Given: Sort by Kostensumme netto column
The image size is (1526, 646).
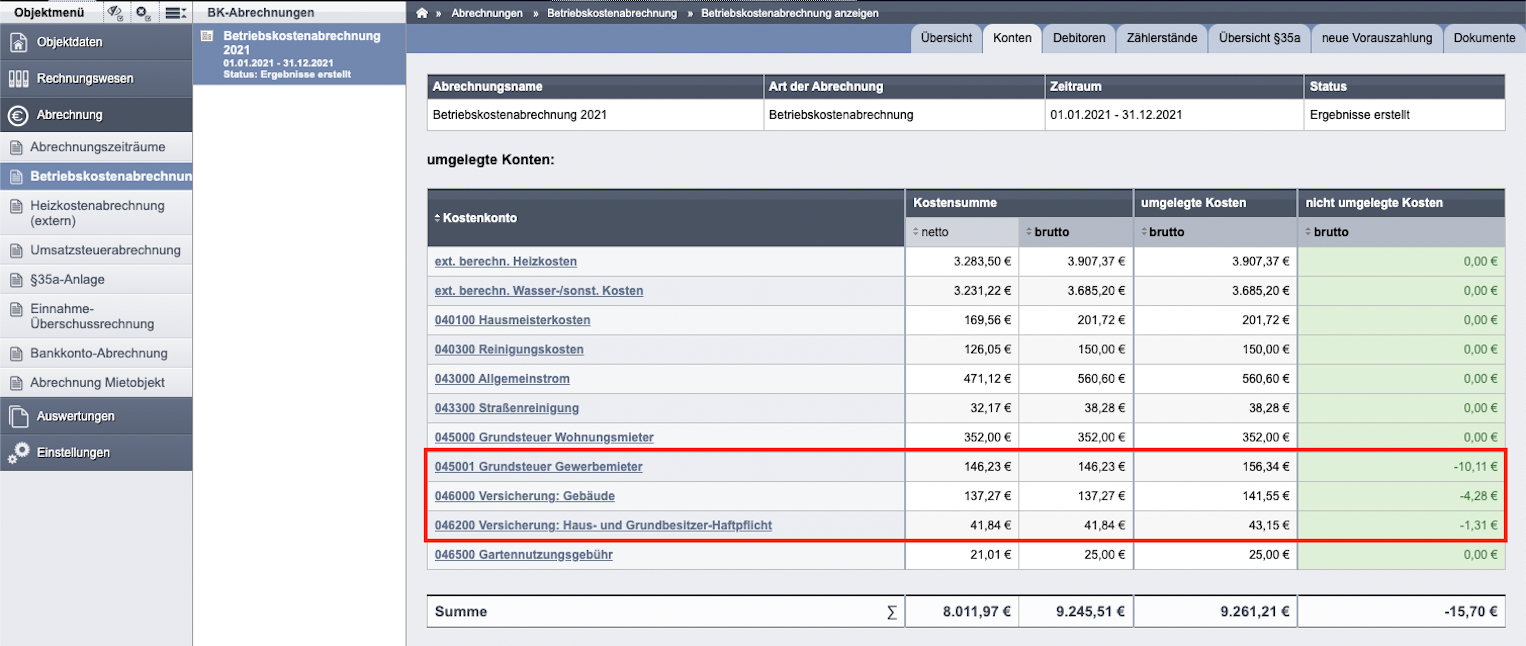Looking at the screenshot, I should click(x=915, y=232).
